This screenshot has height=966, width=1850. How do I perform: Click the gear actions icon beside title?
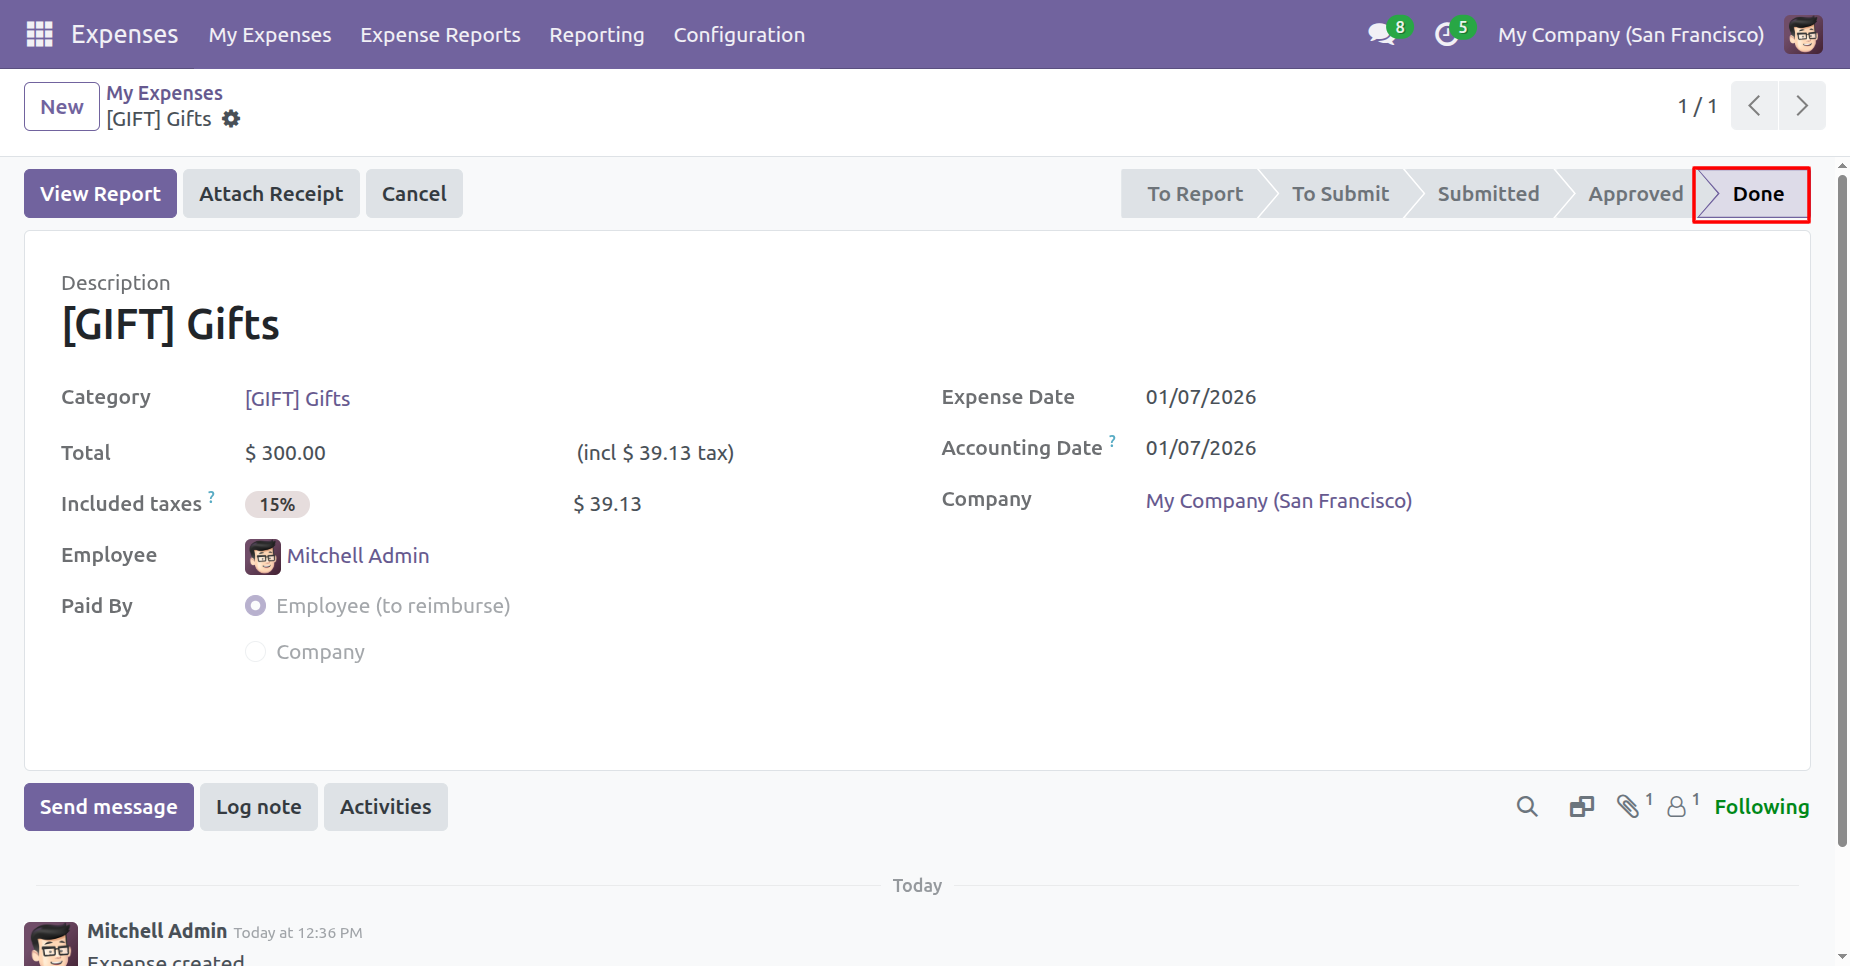click(231, 119)
